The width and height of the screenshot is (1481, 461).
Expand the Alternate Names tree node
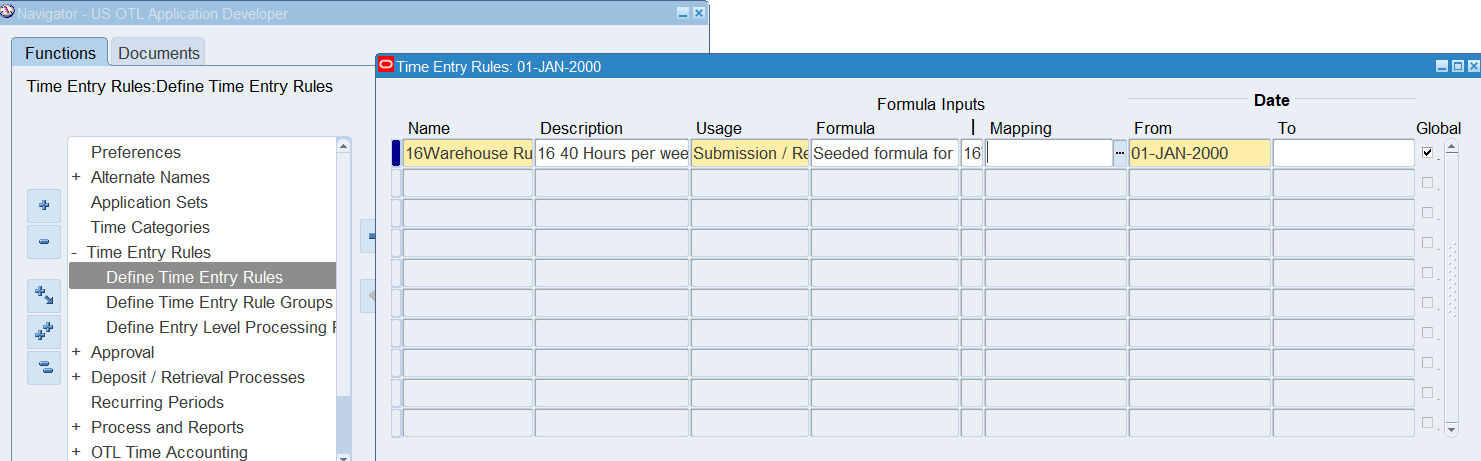76,177
